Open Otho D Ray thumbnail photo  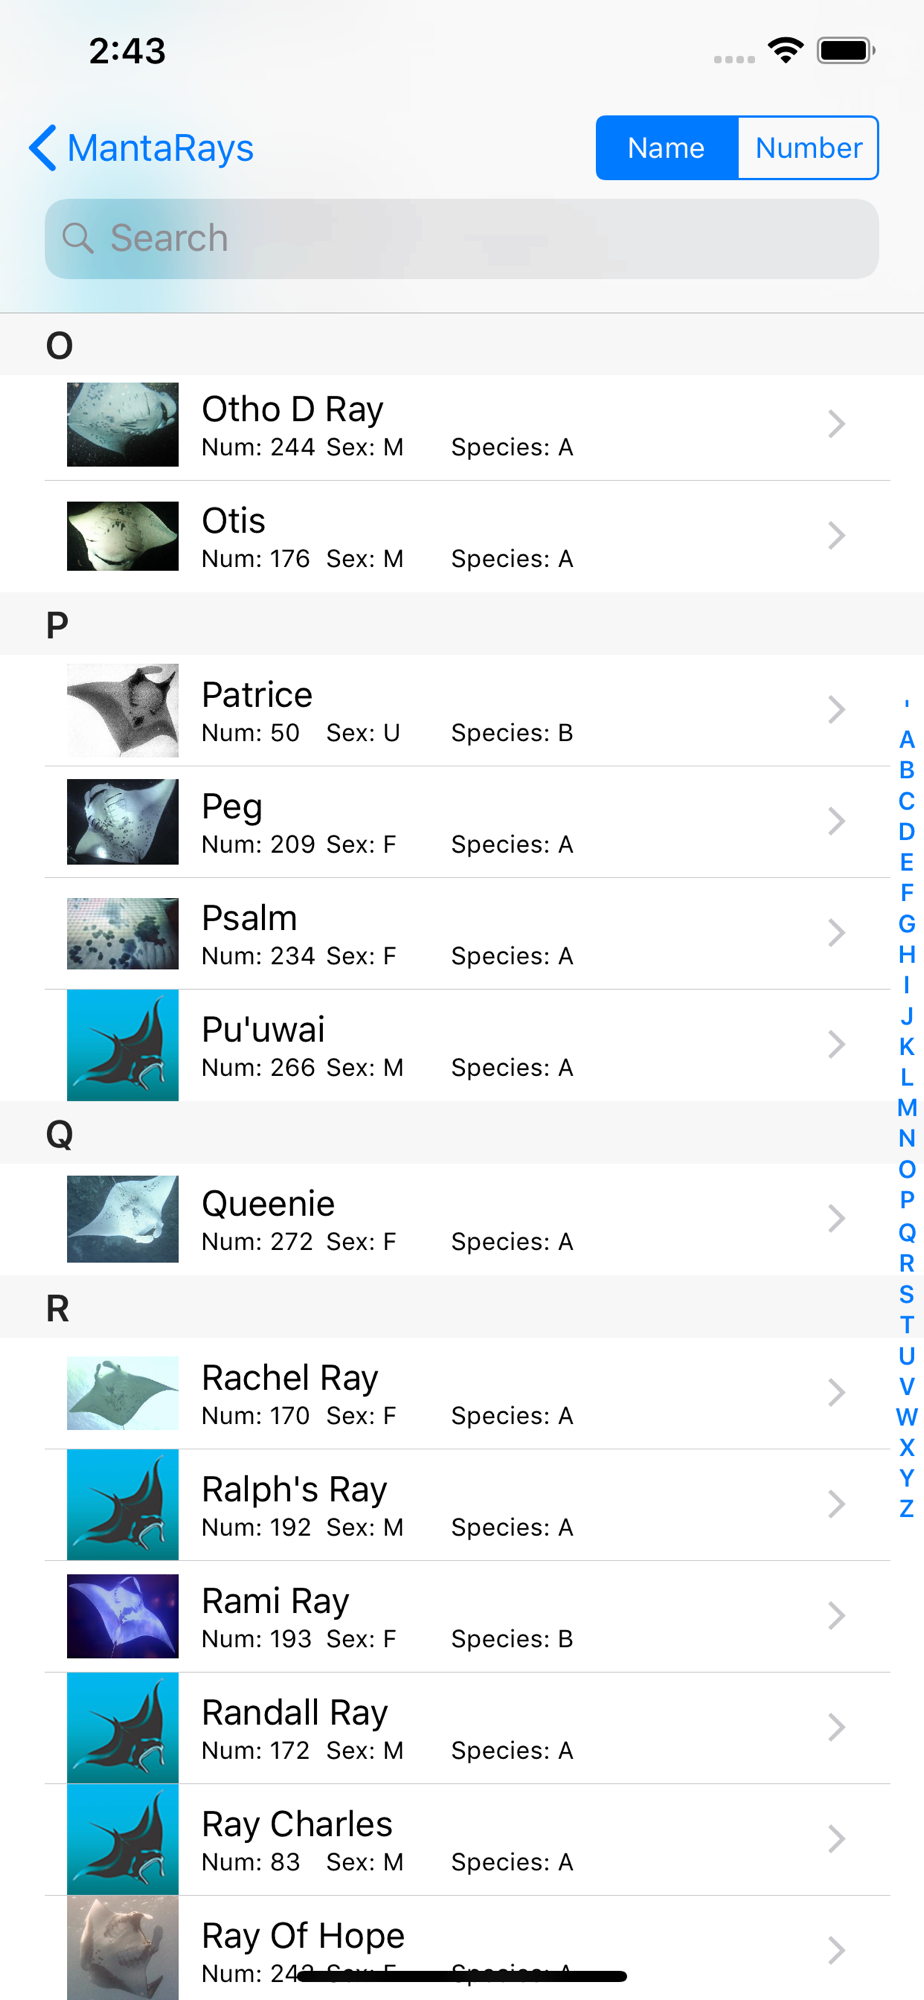click(123, 424)
